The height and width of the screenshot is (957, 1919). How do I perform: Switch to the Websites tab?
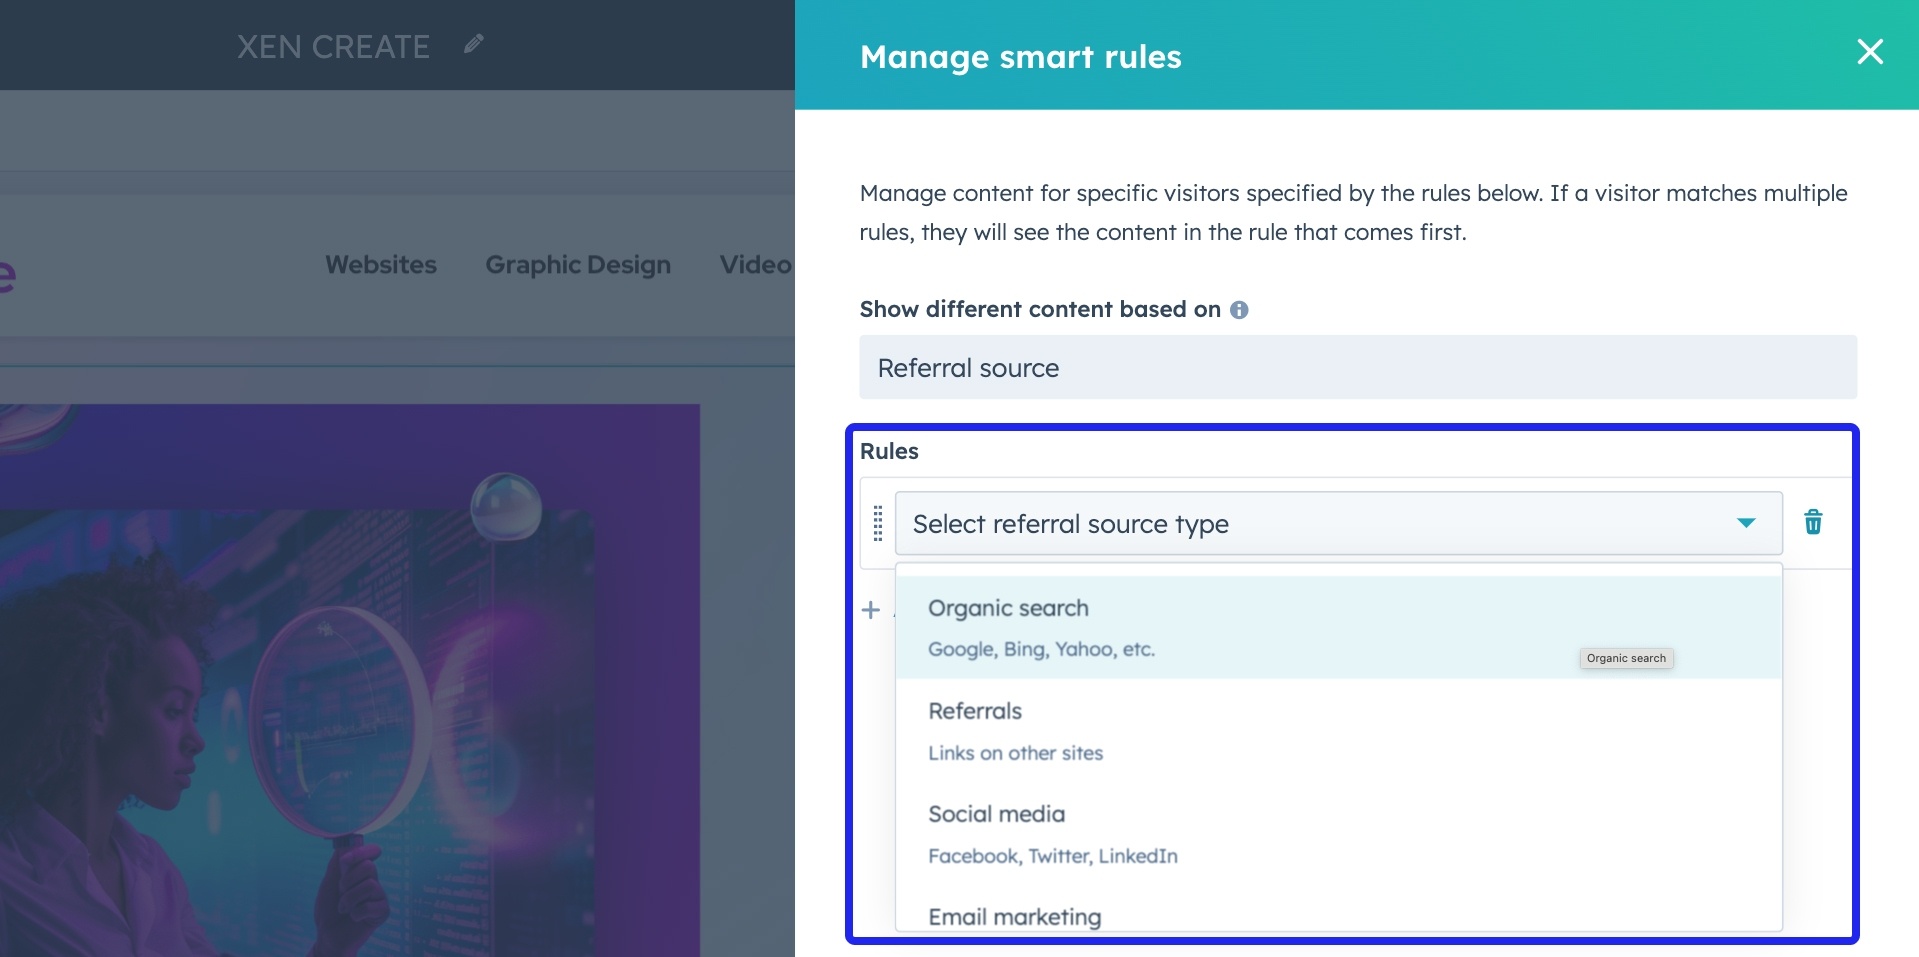[380, 264]
